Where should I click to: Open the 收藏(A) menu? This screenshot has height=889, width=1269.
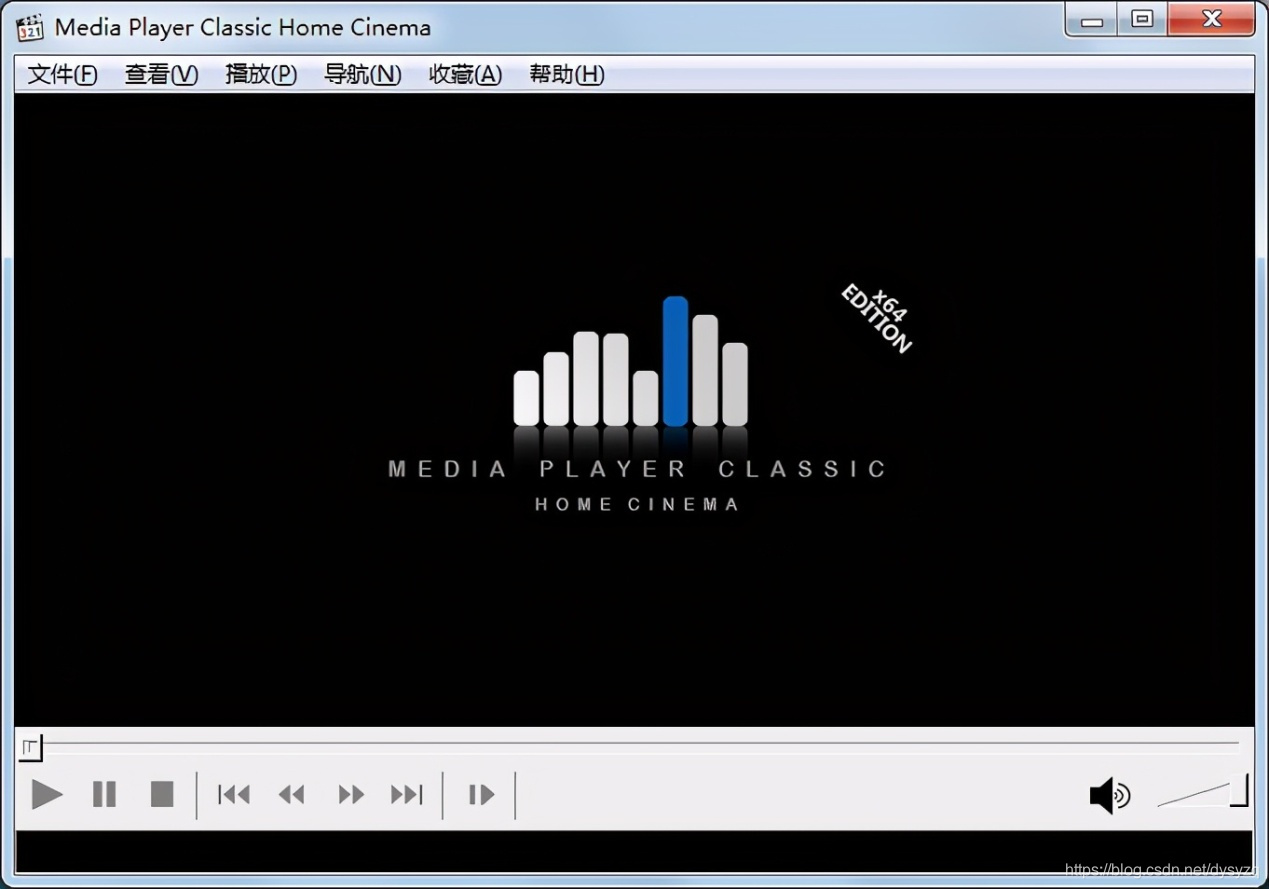(x=465, y=75)
